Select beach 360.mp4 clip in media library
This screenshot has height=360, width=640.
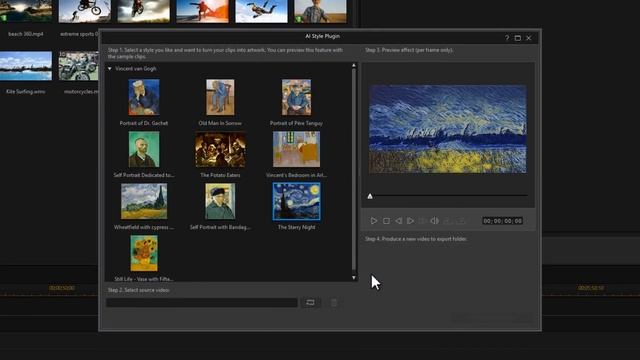click(26, 11)
